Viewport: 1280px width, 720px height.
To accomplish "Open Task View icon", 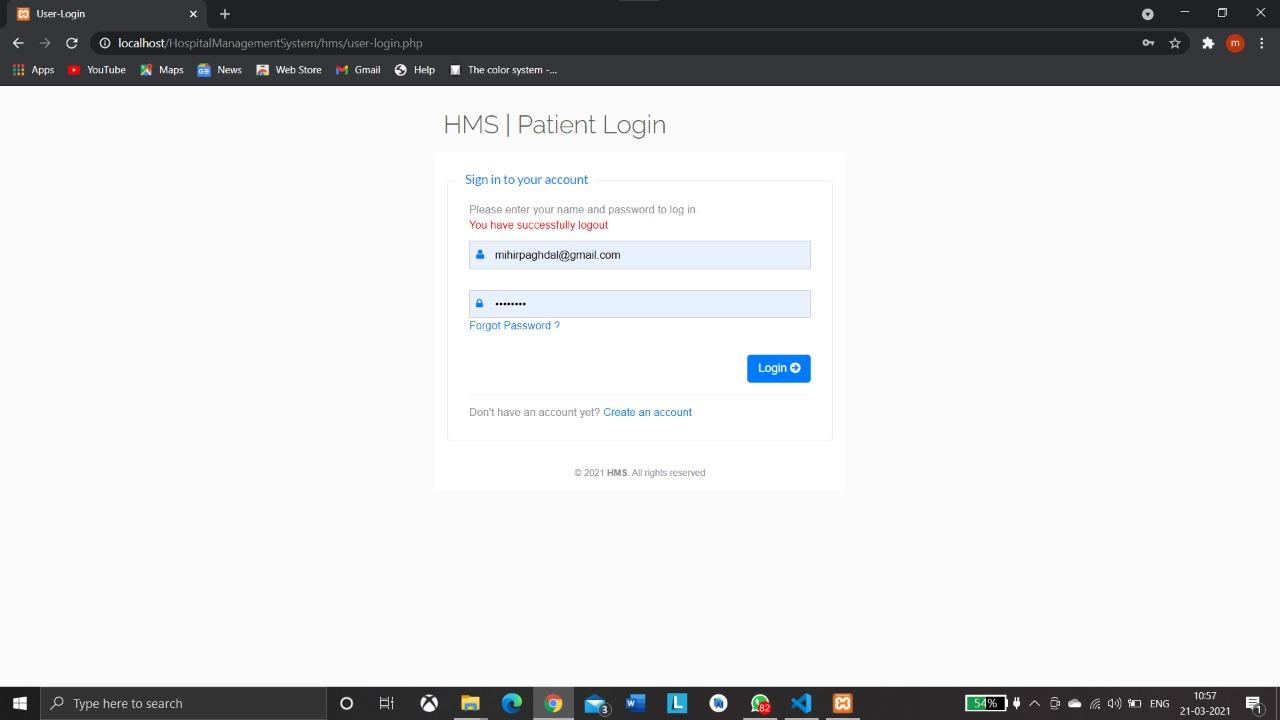I will click(386, 703).
